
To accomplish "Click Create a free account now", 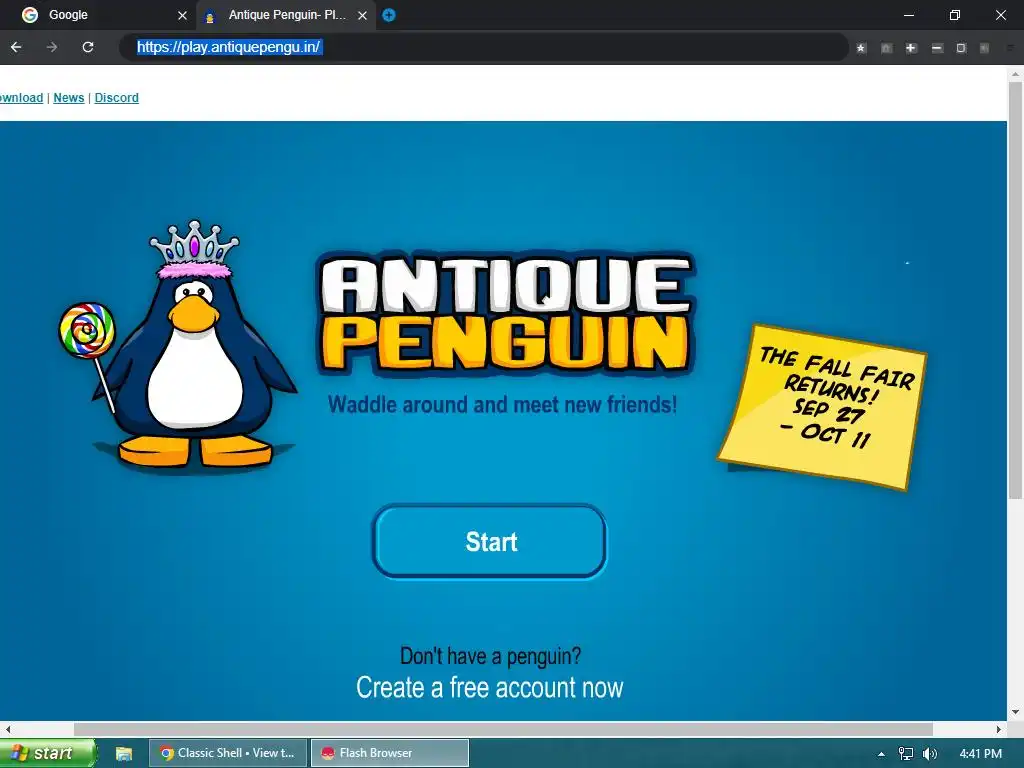I will (490, 688).
